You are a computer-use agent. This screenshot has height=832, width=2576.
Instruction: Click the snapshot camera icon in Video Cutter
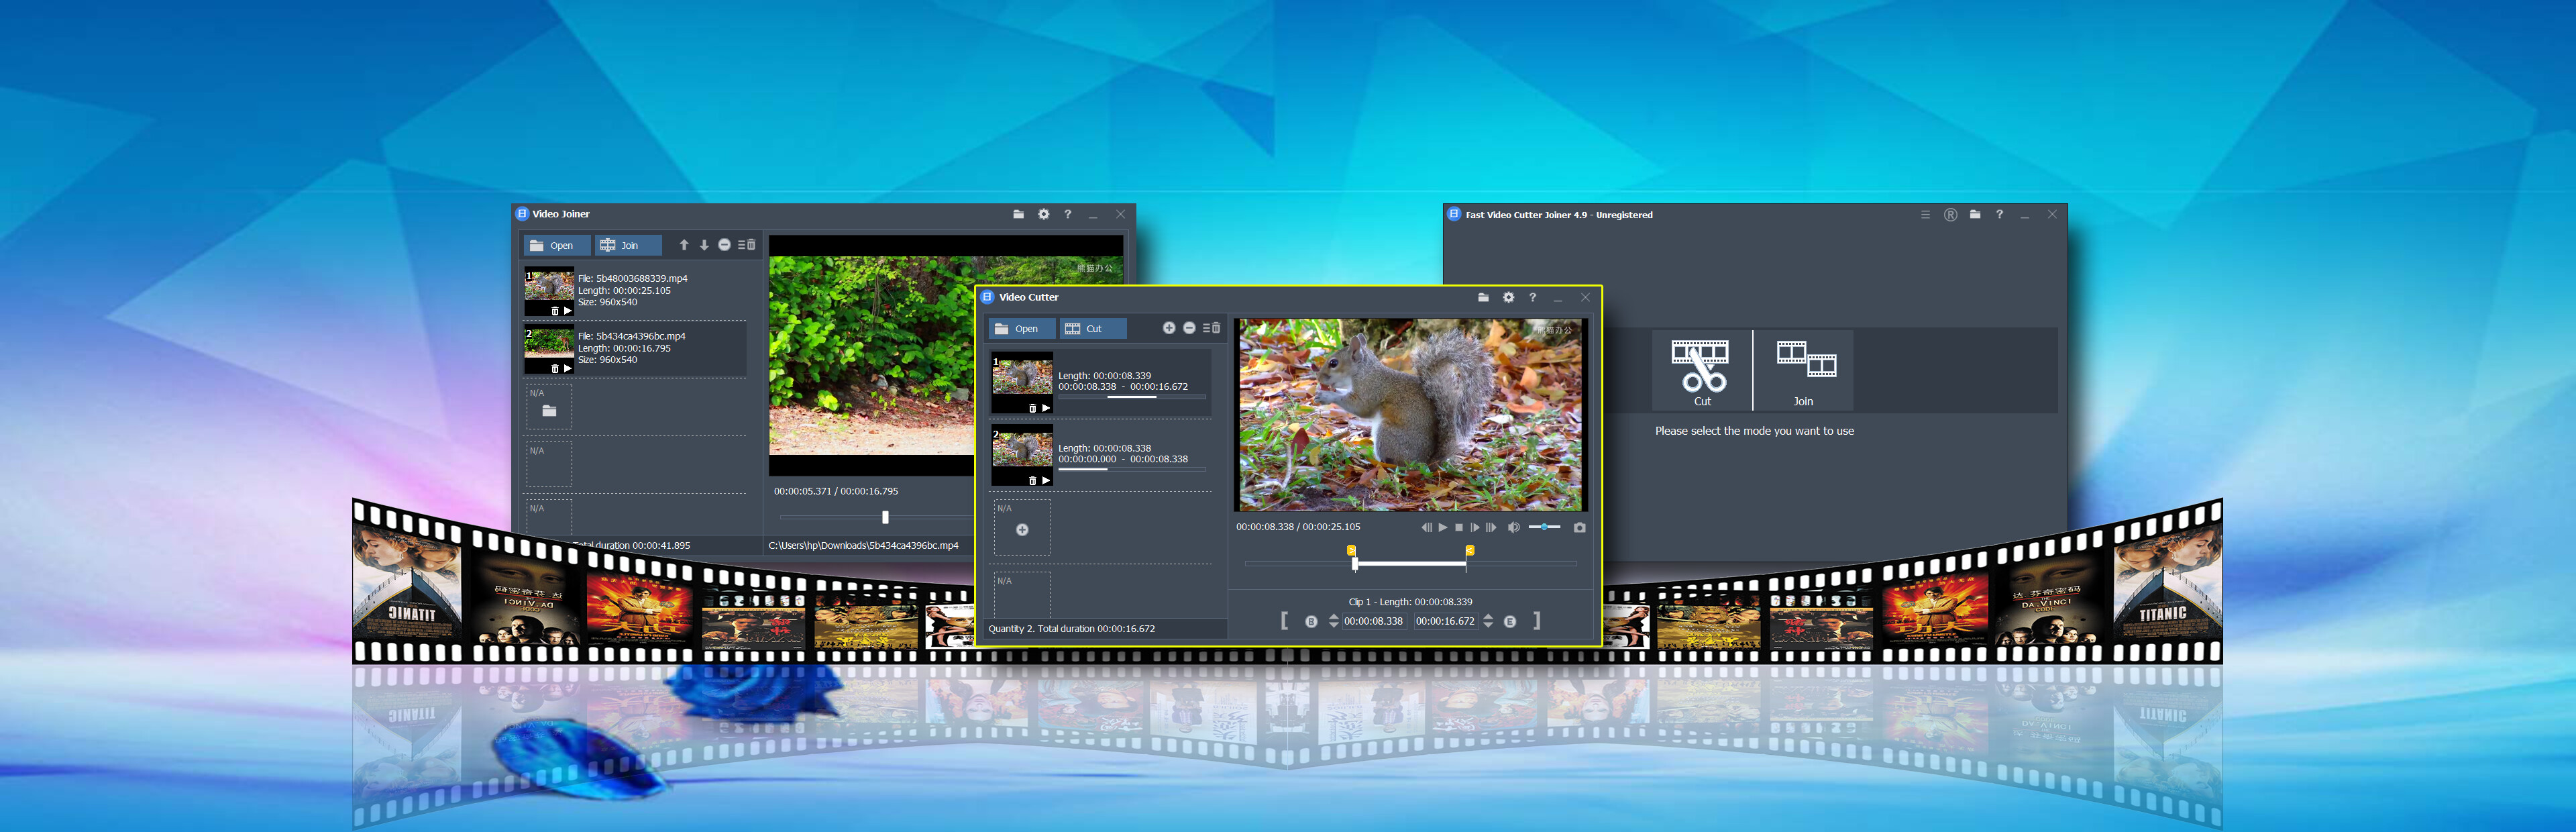click(x=1579, y=528)
